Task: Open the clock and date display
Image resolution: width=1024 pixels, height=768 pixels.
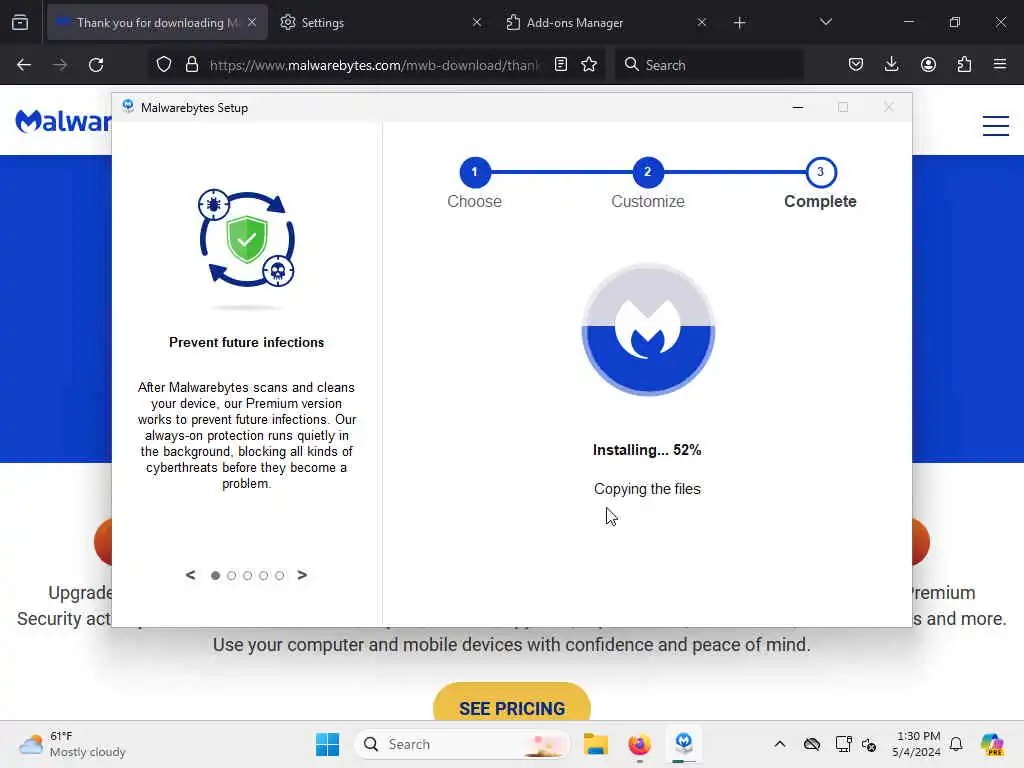Action: 917,744
